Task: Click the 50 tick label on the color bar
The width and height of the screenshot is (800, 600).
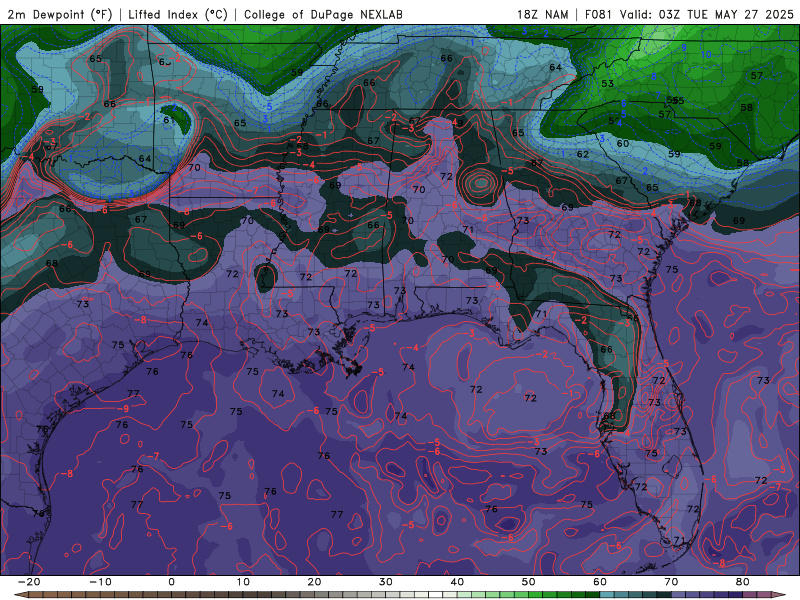Action: [x=529, y=582]
